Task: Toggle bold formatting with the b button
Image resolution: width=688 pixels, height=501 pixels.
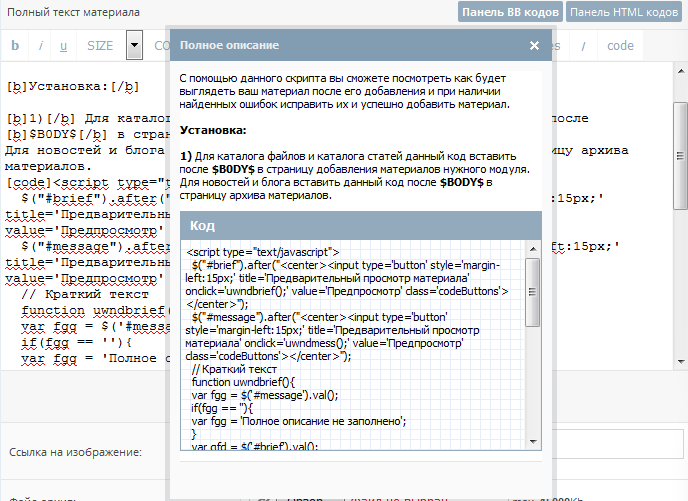Action: click(x=15, y=46)
